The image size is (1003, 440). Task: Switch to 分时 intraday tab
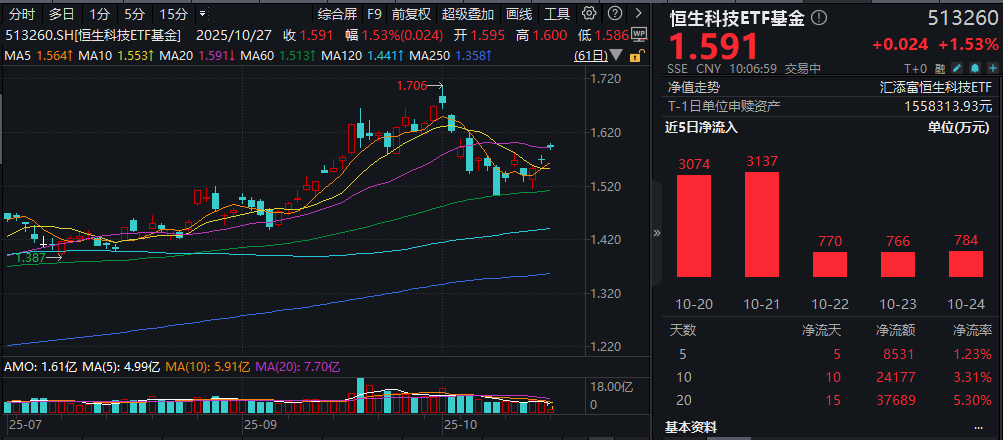(x=21, y=15)
